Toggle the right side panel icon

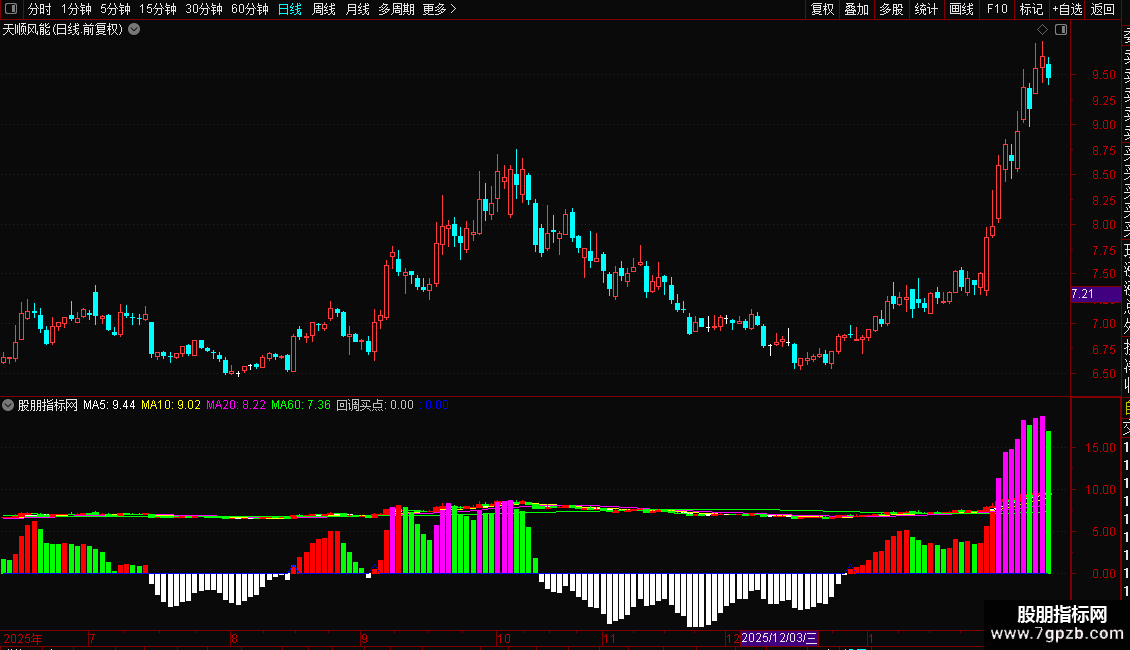(1061, 30)
